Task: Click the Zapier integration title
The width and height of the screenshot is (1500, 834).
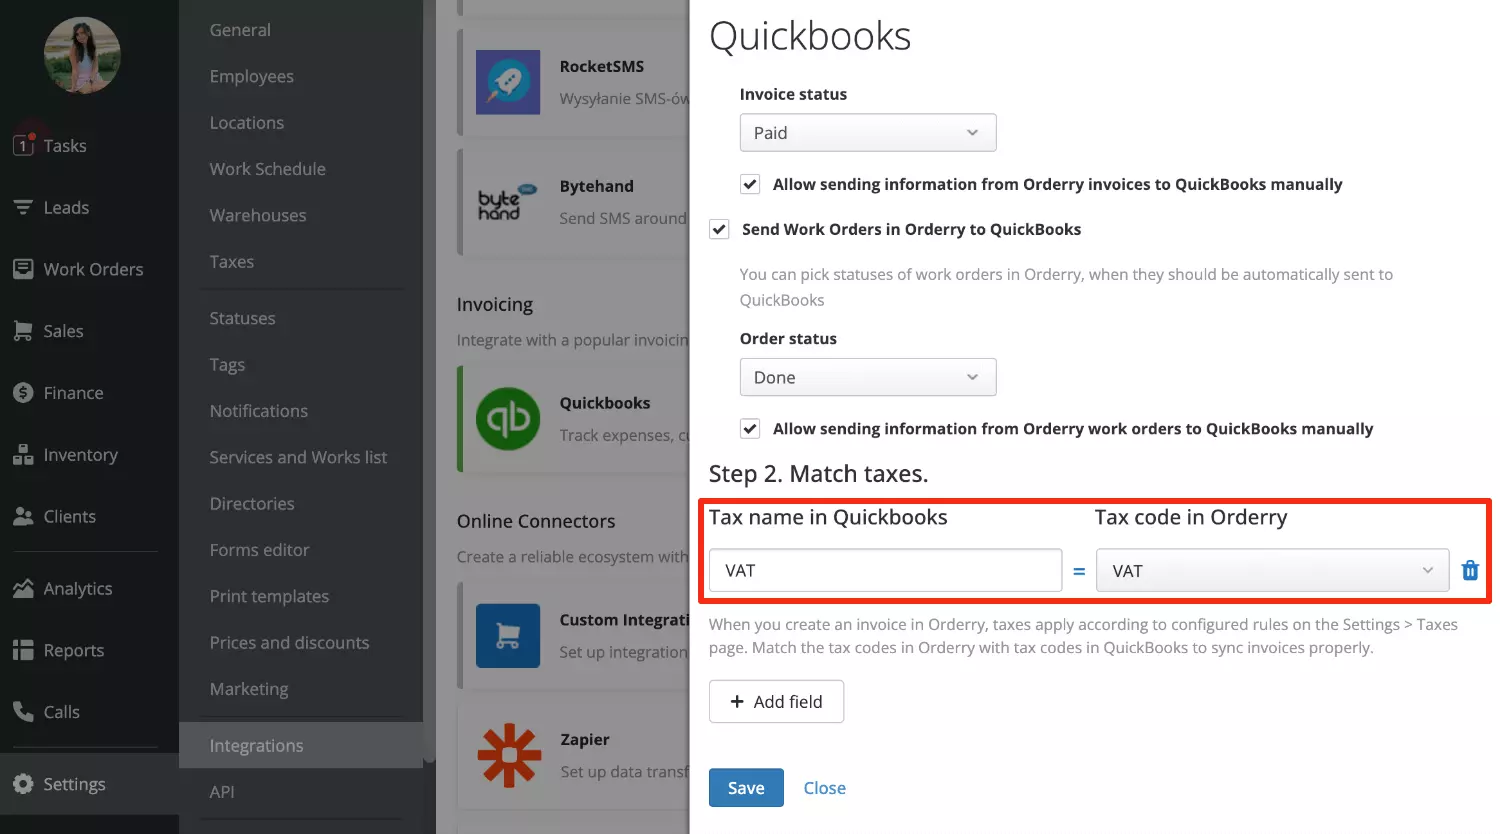Action: click(x=585, y=740)
